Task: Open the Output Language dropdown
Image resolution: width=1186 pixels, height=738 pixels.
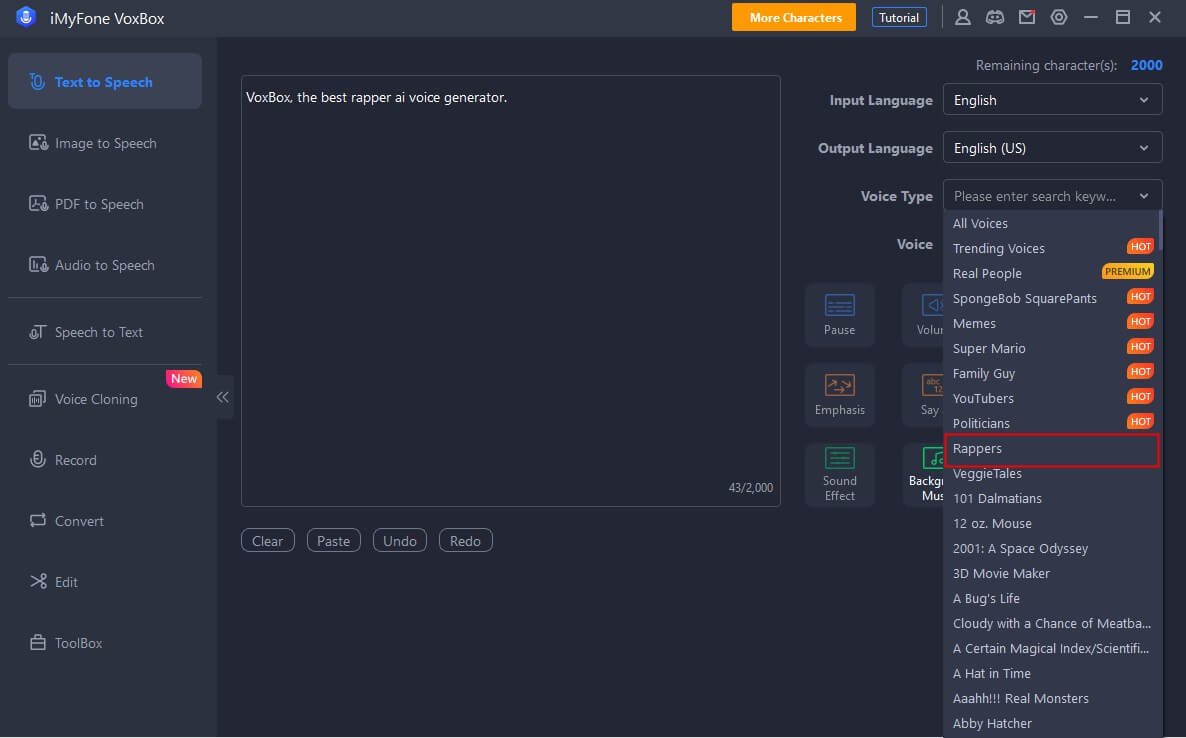Action: [x=1052, y=148]
